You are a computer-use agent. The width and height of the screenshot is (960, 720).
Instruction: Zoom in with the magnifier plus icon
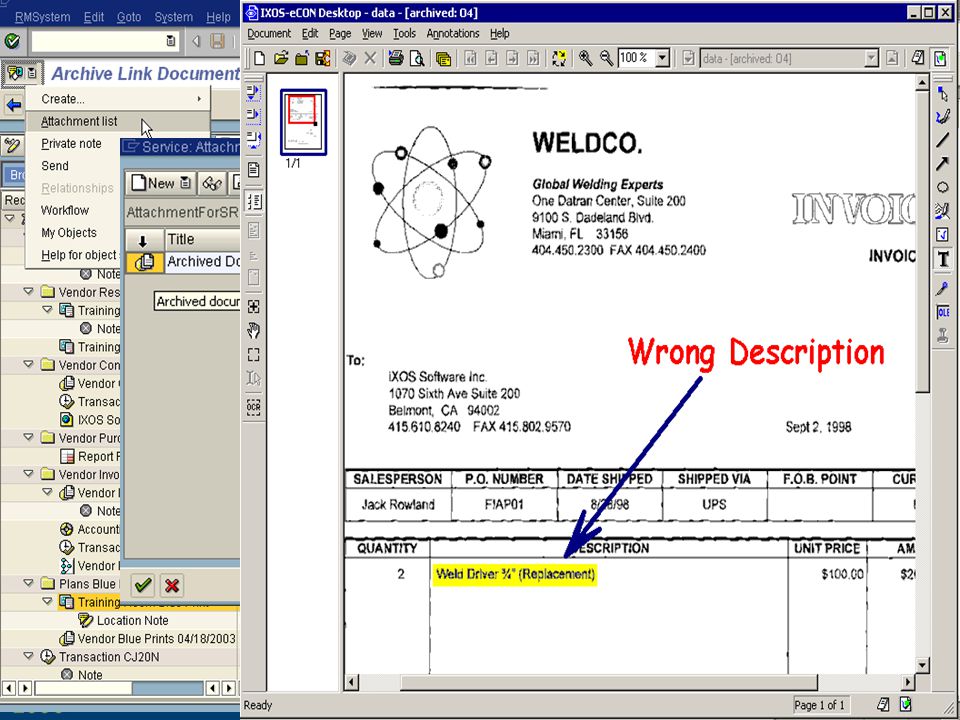point(585,58)
